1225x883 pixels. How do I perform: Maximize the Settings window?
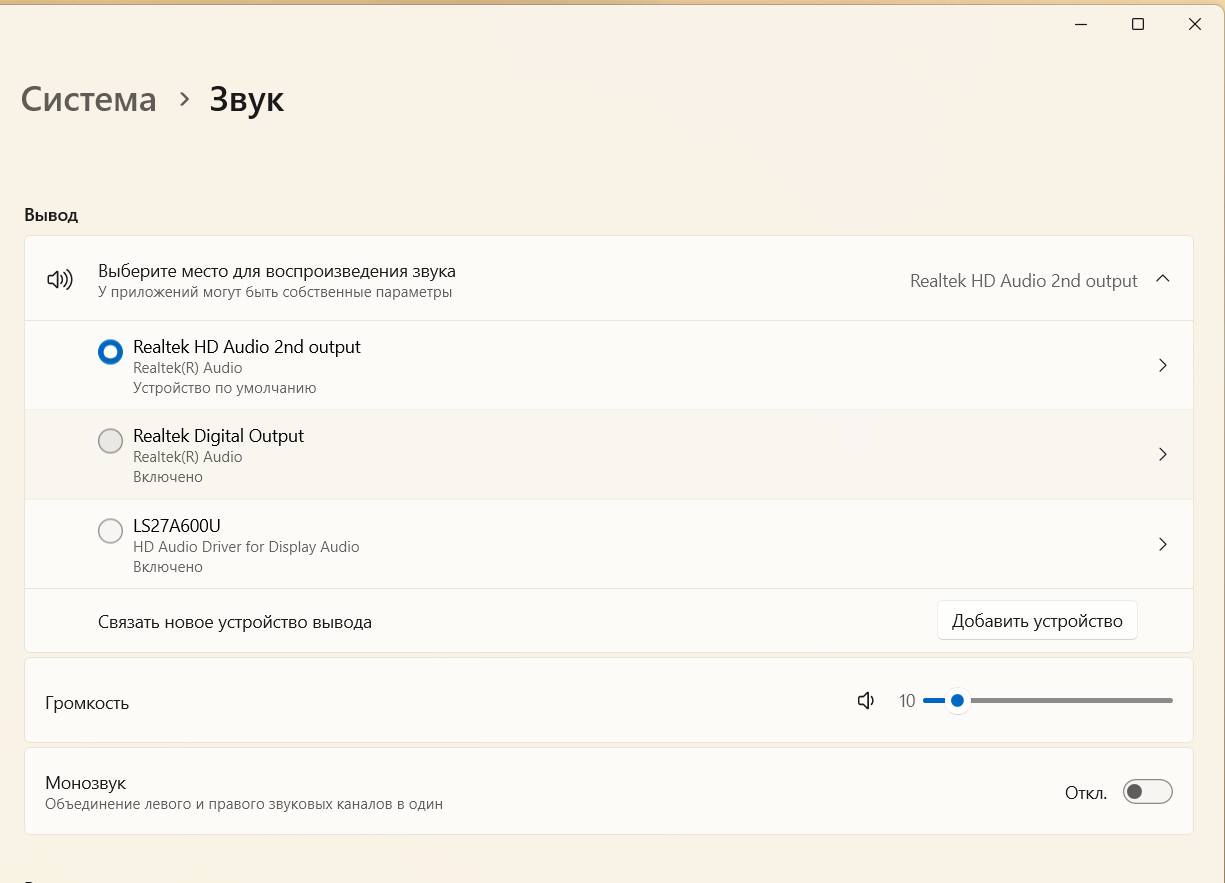coord(1138,24)
